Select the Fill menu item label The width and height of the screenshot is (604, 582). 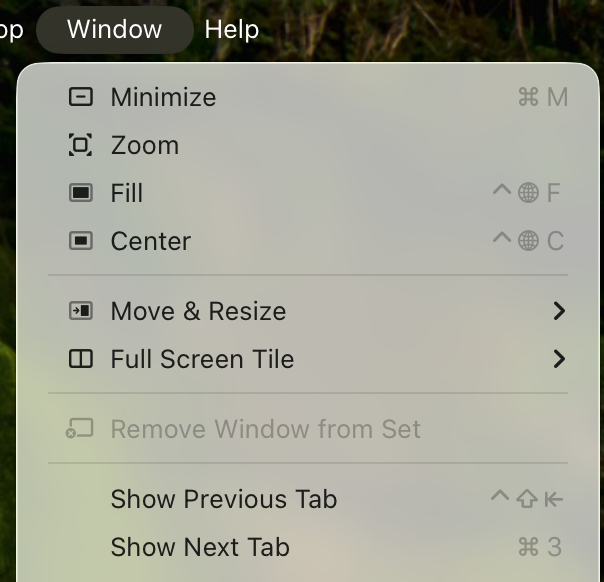tap(127, 193)
